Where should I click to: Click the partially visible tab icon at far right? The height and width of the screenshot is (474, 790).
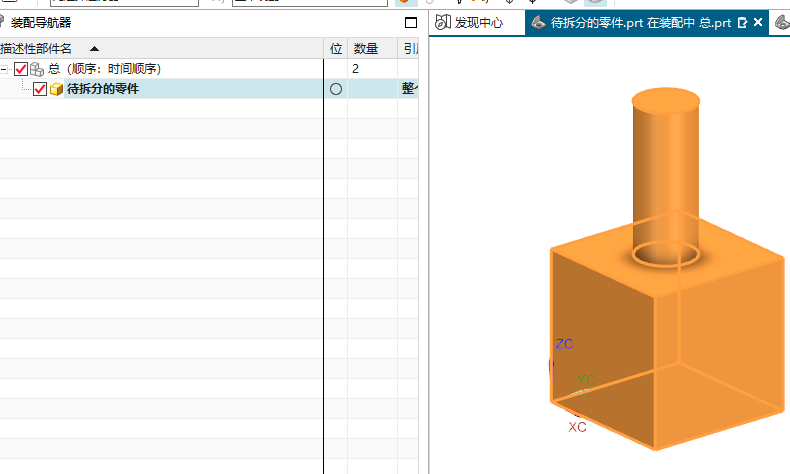click(x=782, y=22)
